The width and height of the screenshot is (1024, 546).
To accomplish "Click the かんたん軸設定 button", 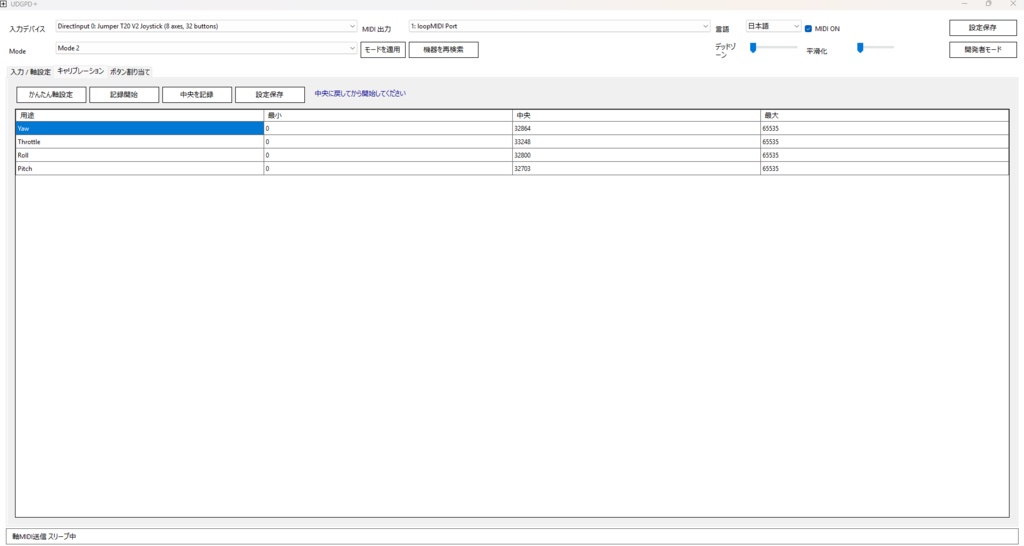I will click(x=51, y=95).
